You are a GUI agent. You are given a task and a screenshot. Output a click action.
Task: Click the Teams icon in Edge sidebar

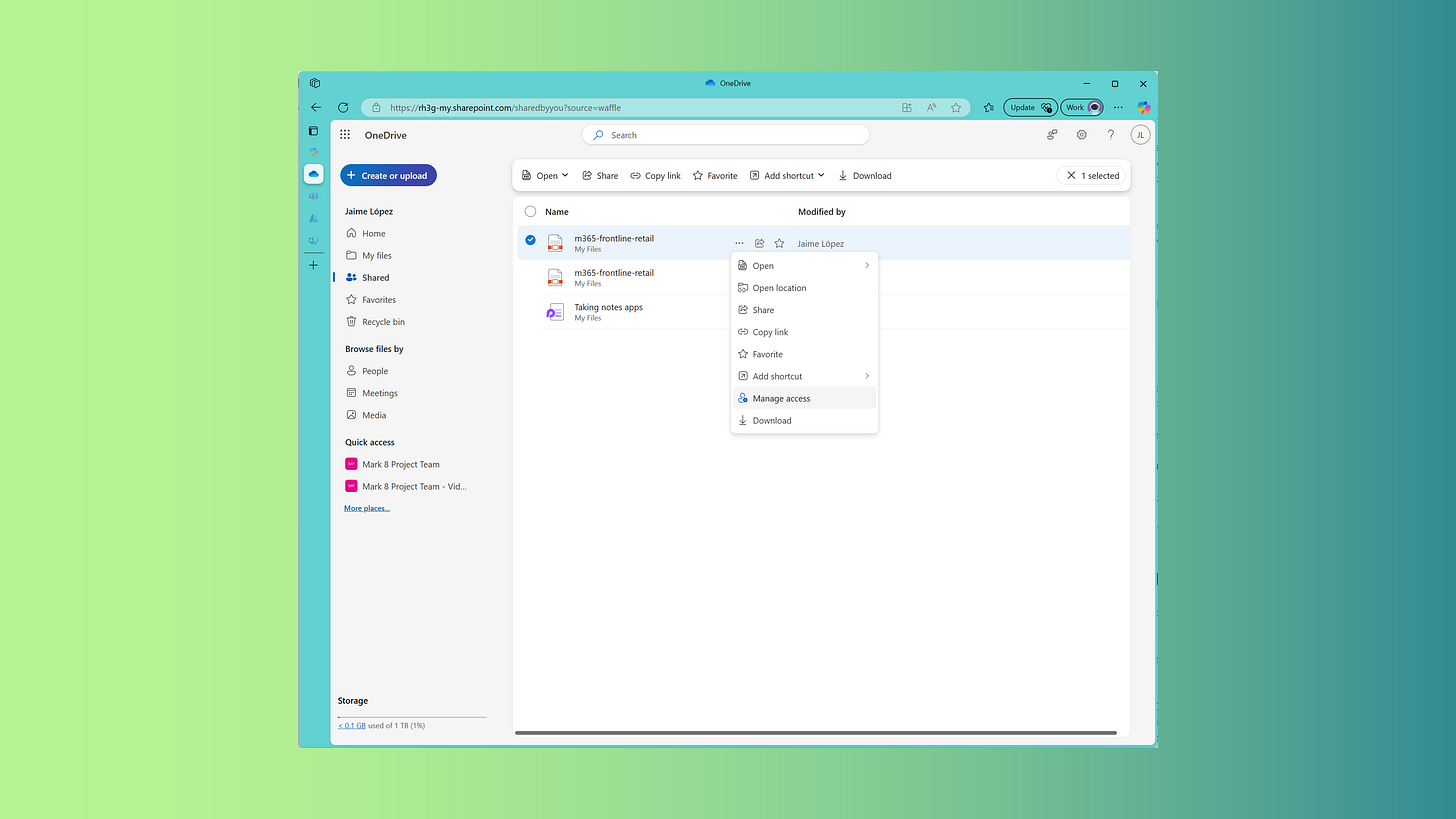pos(314,196)
